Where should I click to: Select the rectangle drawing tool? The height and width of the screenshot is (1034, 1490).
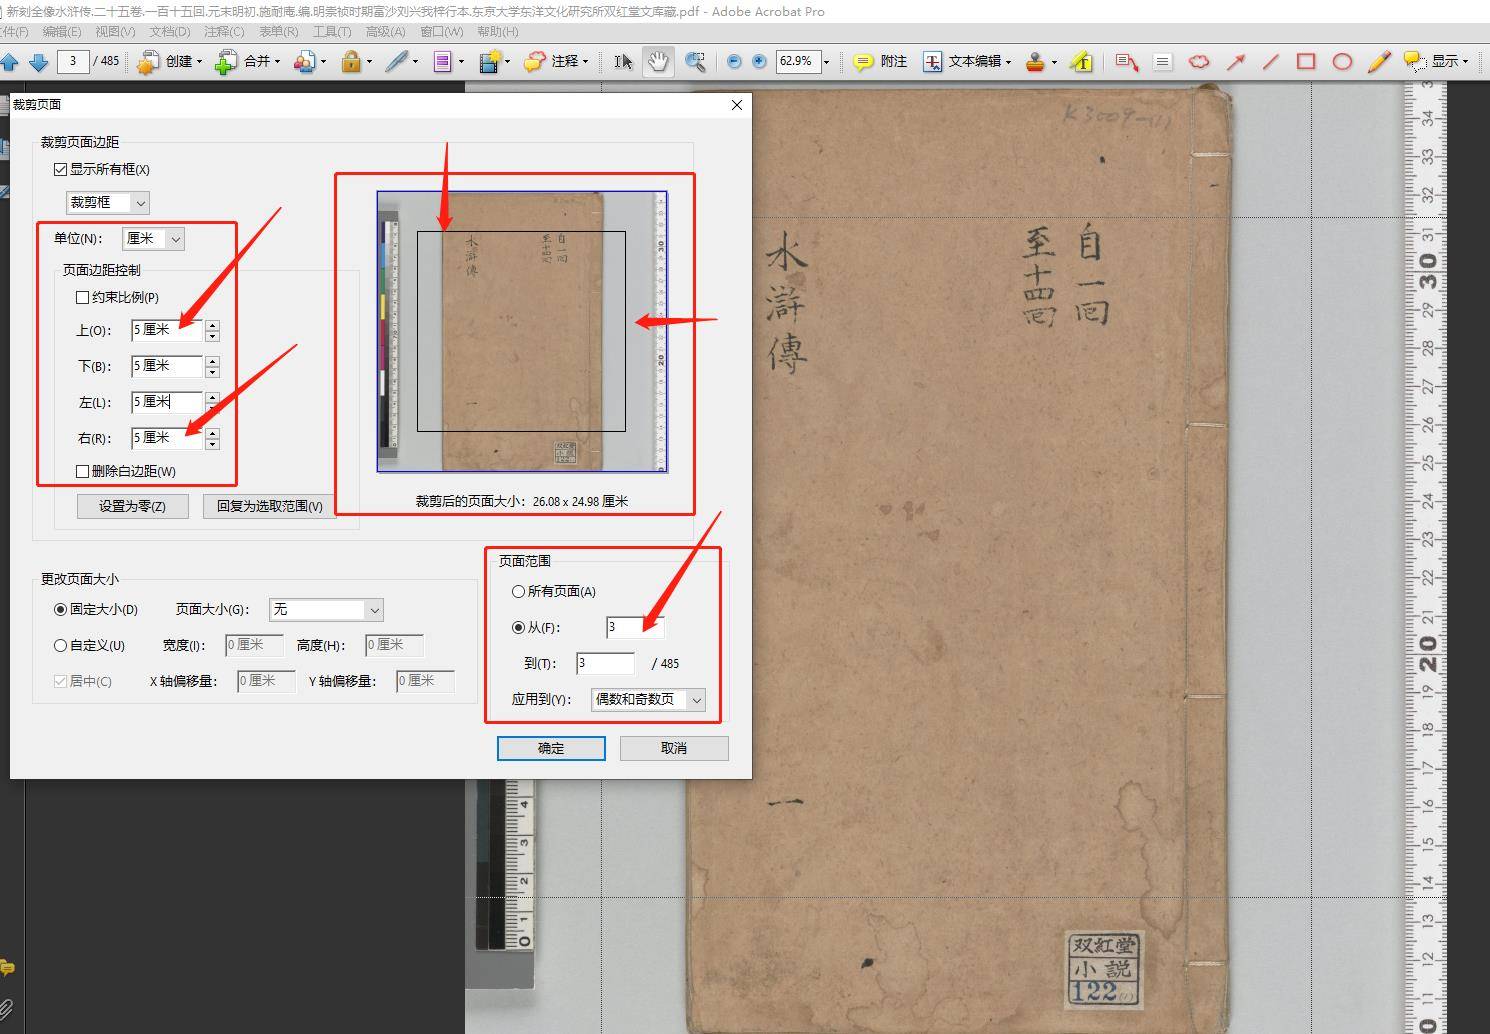click(x=1305, y=62)
